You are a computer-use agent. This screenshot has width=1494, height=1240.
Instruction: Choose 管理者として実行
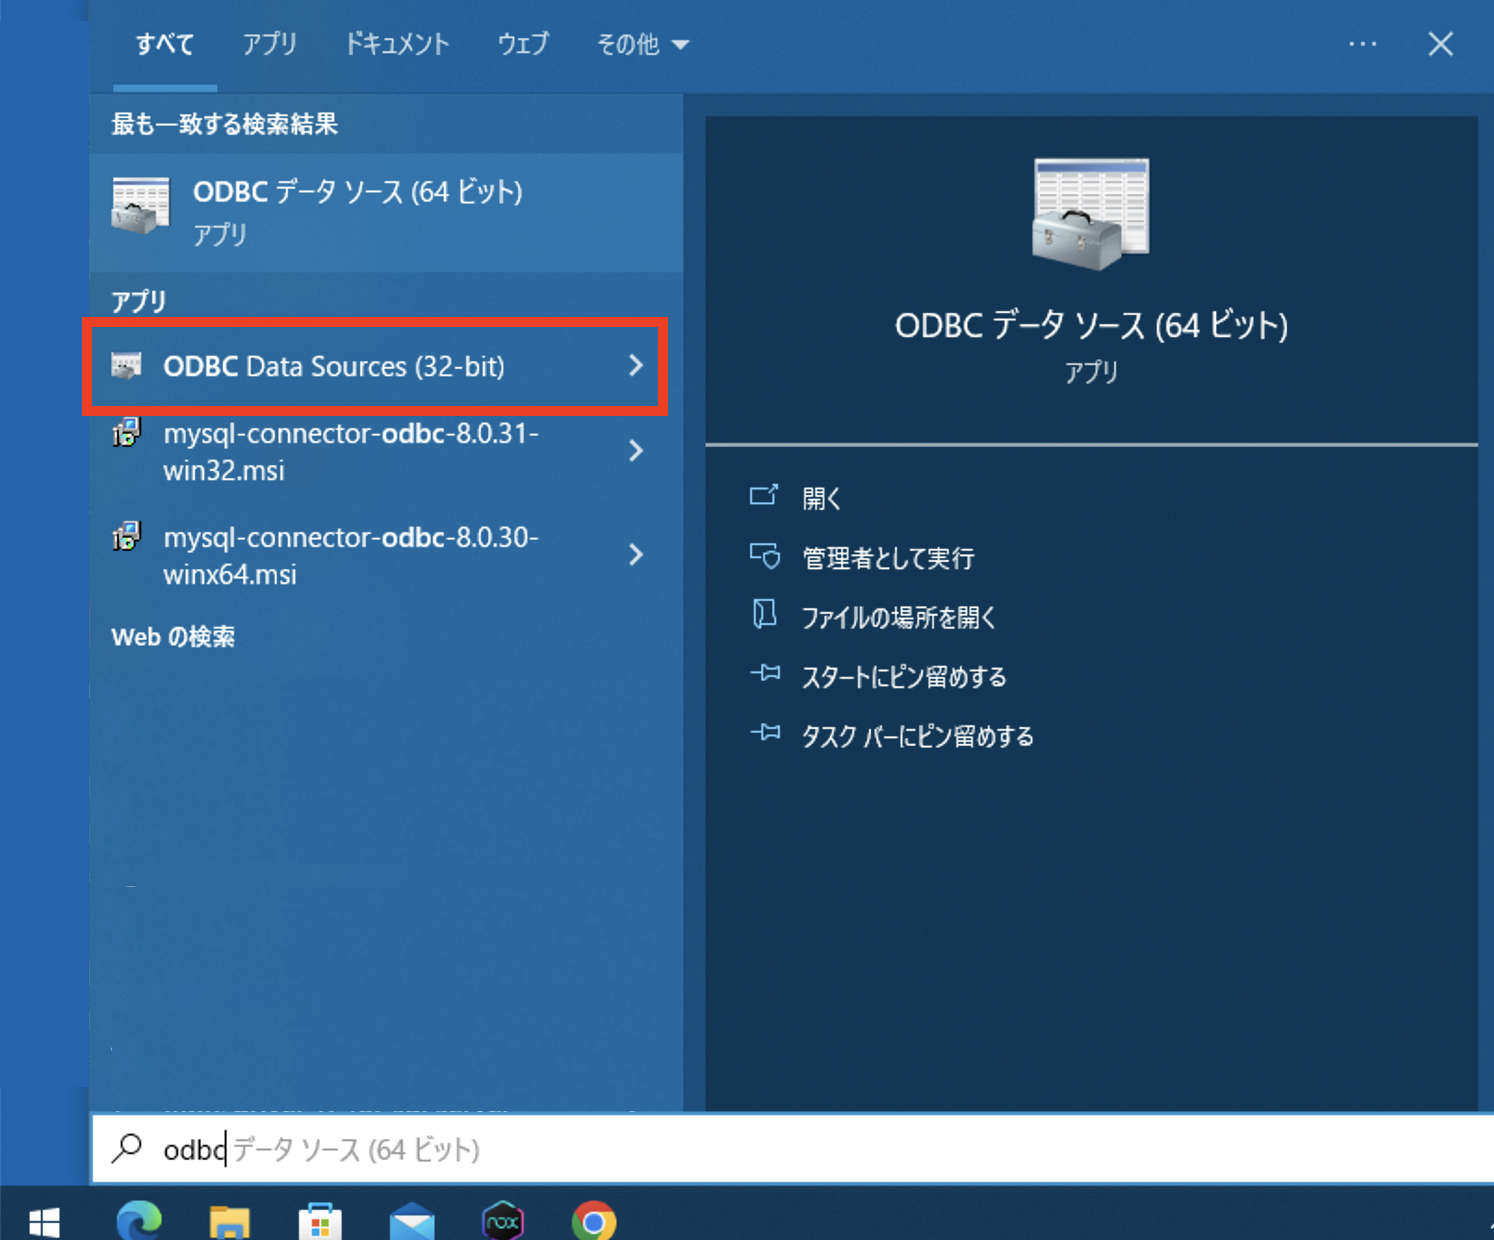tap(888, 558)
